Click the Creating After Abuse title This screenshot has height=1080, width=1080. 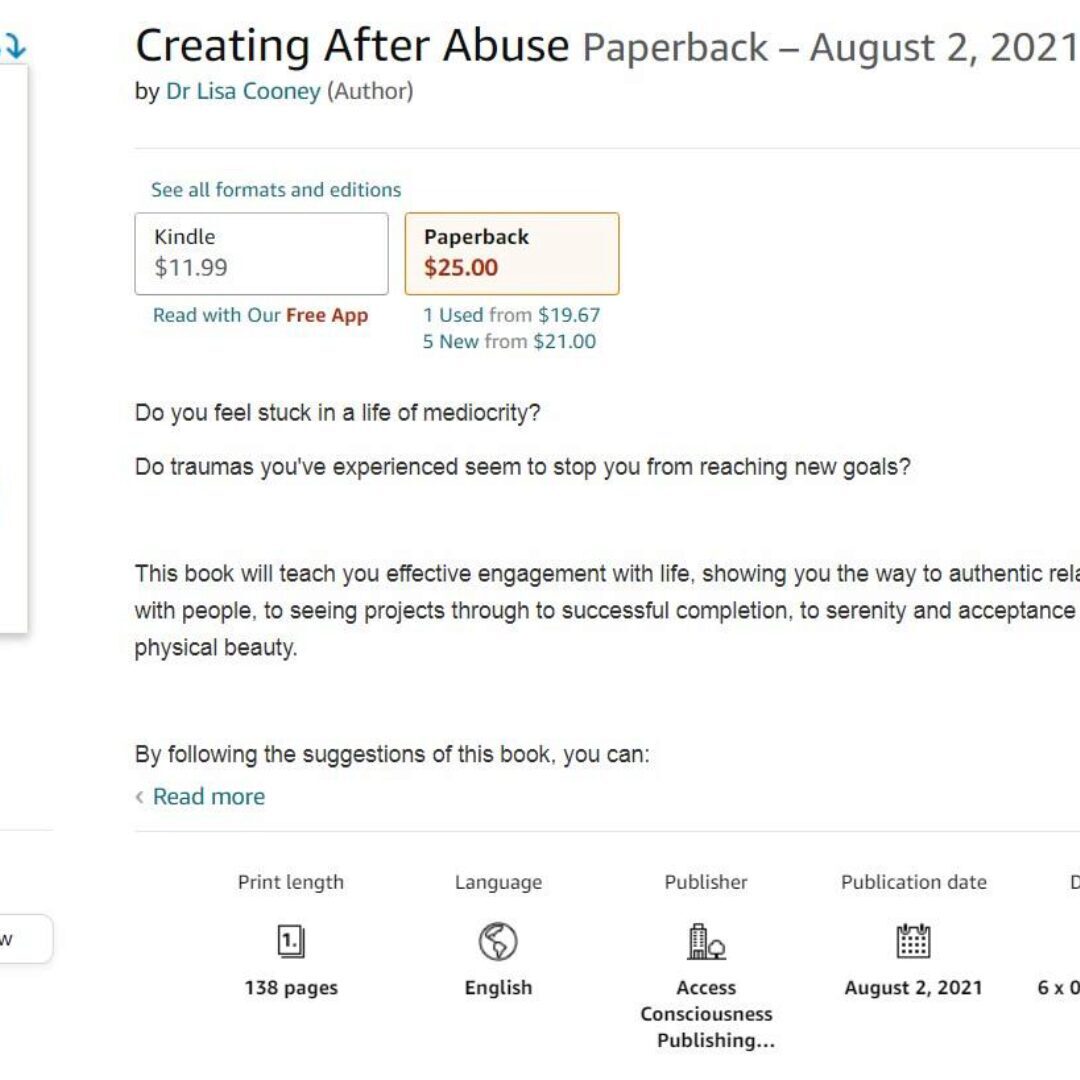point(352,46)
